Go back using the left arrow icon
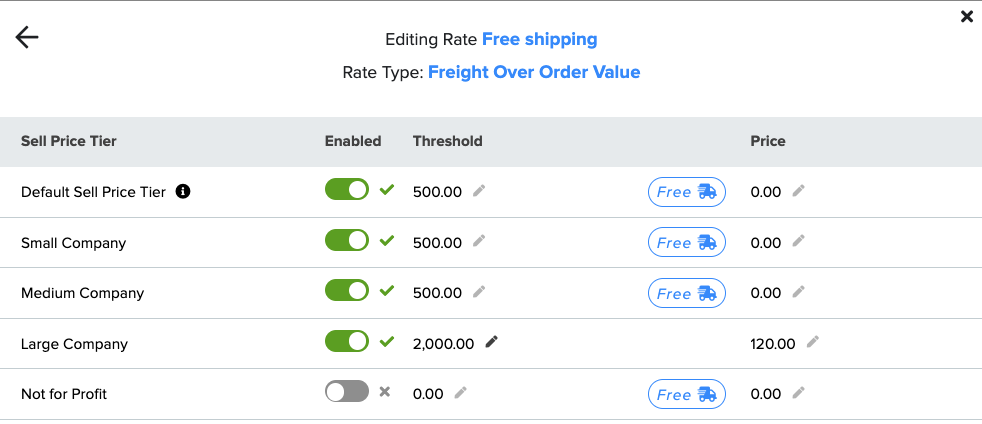982x424 pixels. point(27,38)
